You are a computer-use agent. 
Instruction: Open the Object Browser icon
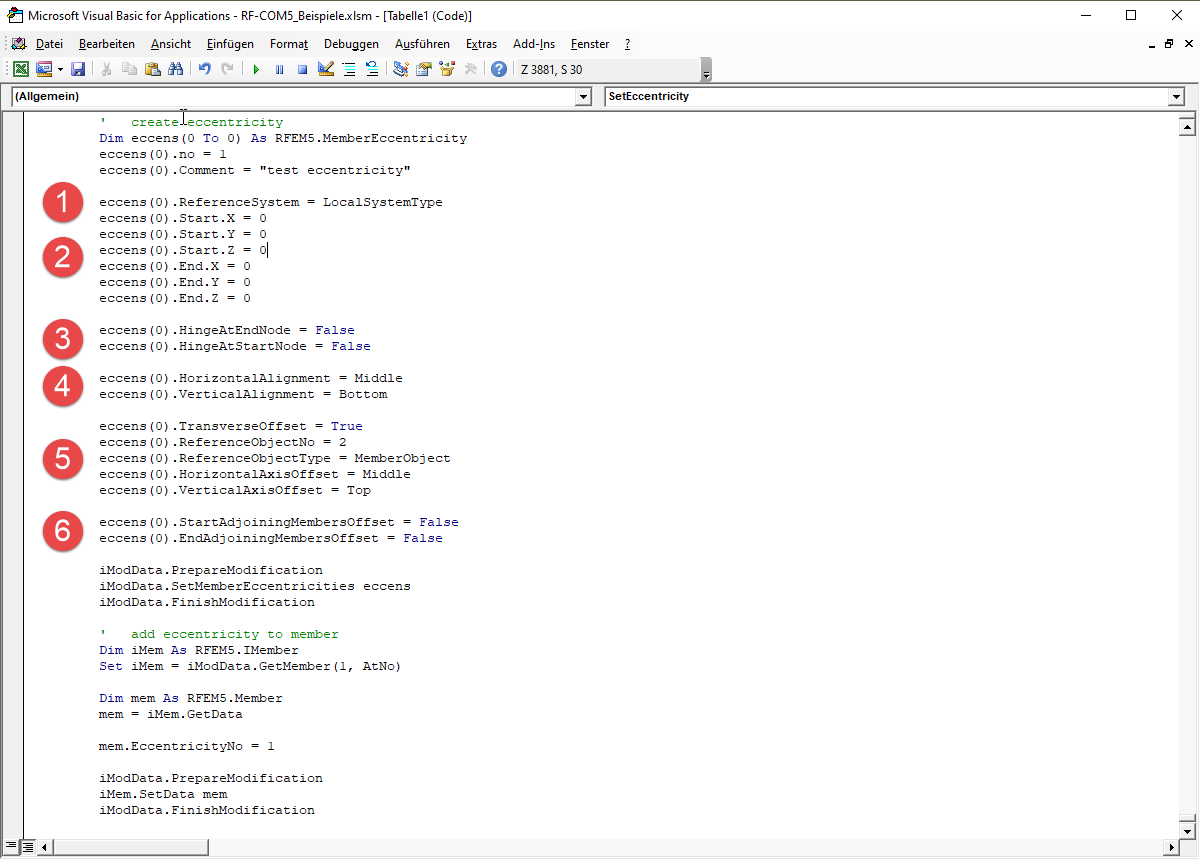(x=446, y=69)
